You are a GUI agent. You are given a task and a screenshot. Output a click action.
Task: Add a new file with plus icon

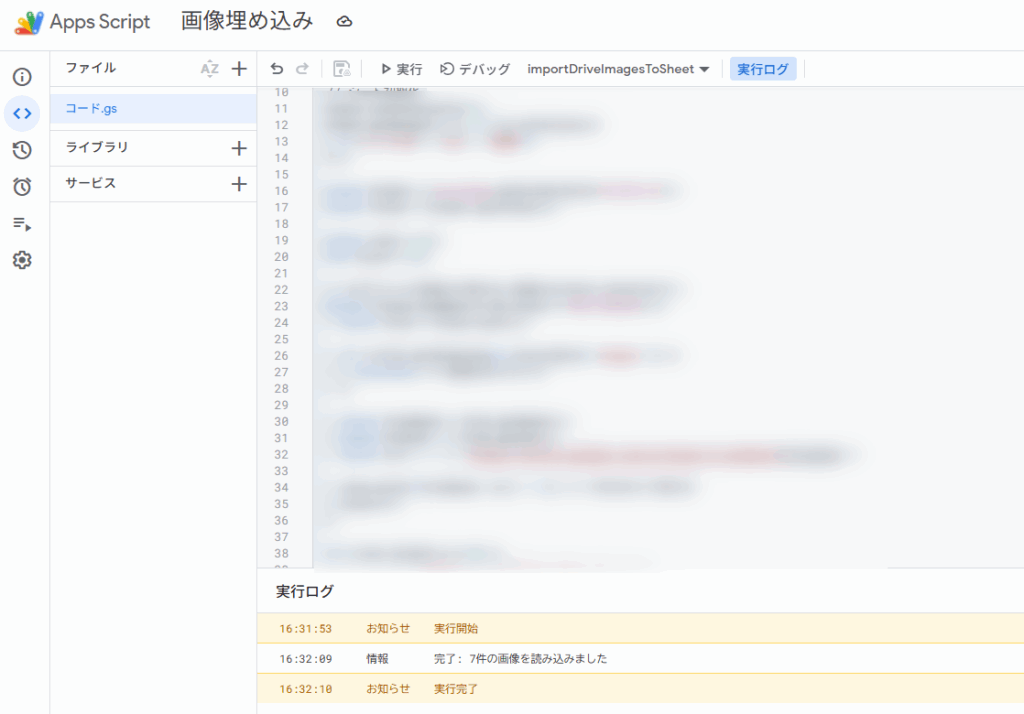239,69
